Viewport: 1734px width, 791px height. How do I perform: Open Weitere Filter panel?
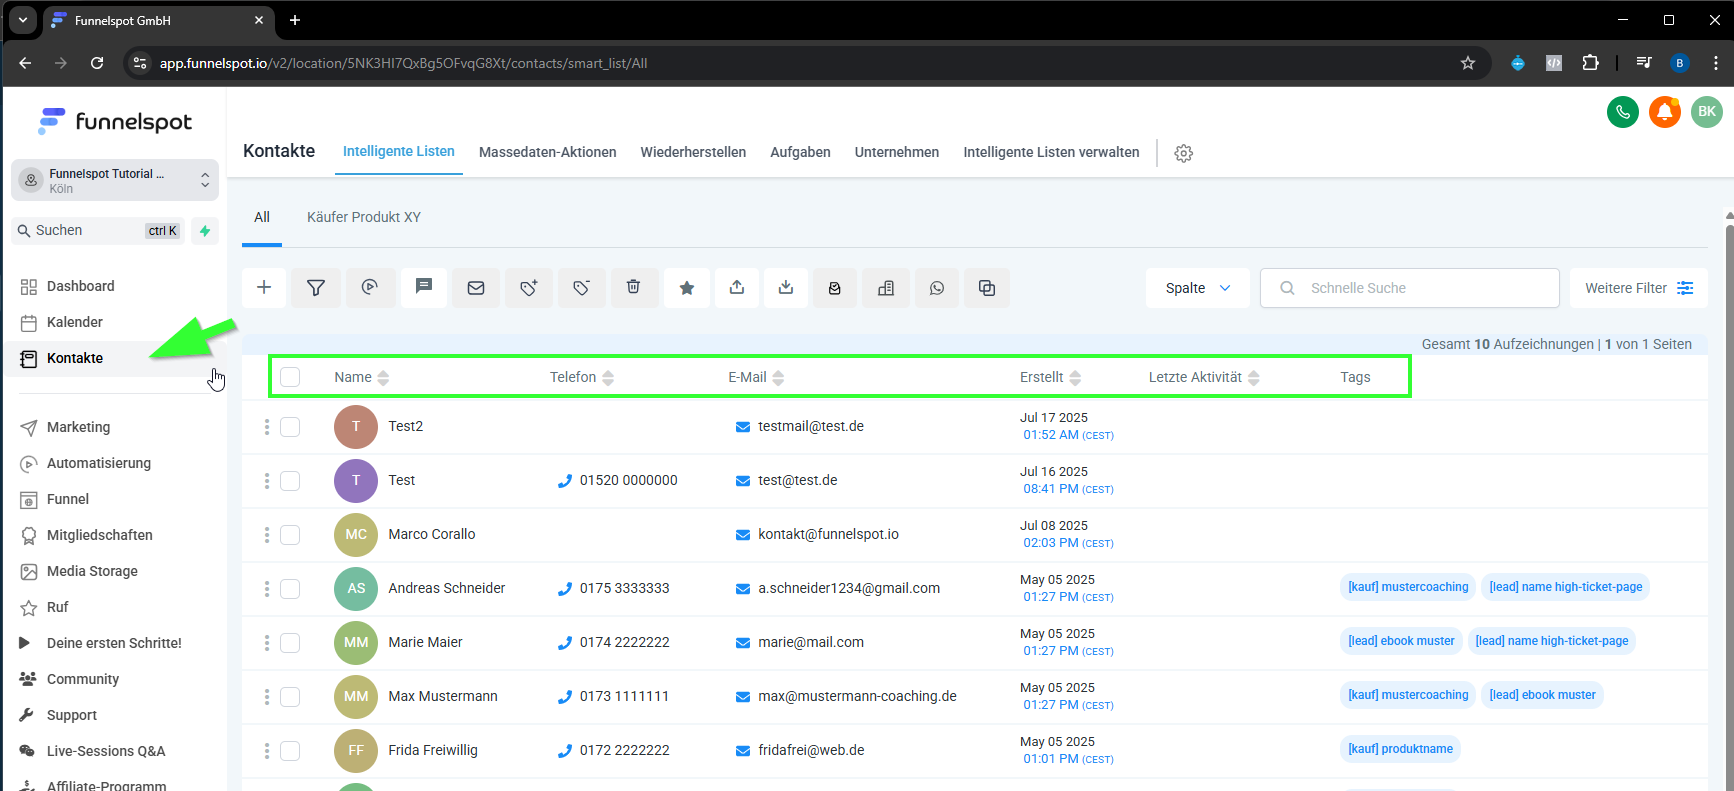click(1639, 288)
